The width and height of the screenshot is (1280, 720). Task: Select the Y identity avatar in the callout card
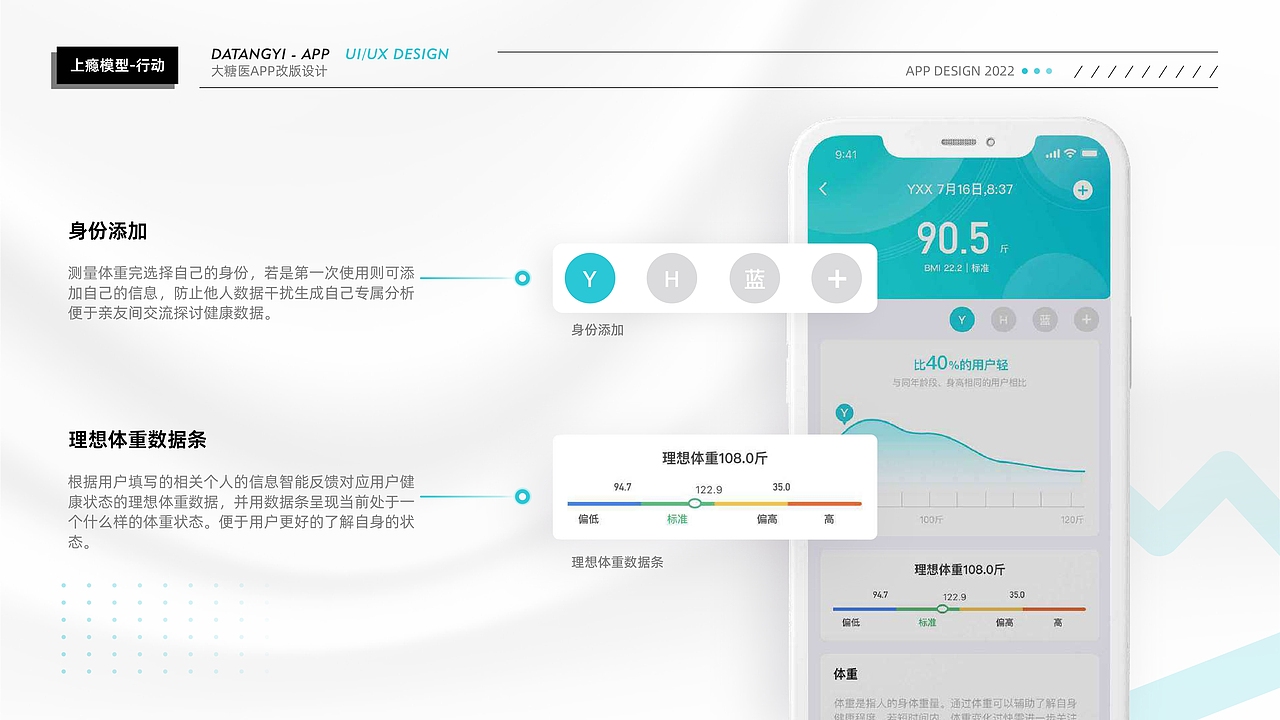pyautogui.click(x=590, y=278)
